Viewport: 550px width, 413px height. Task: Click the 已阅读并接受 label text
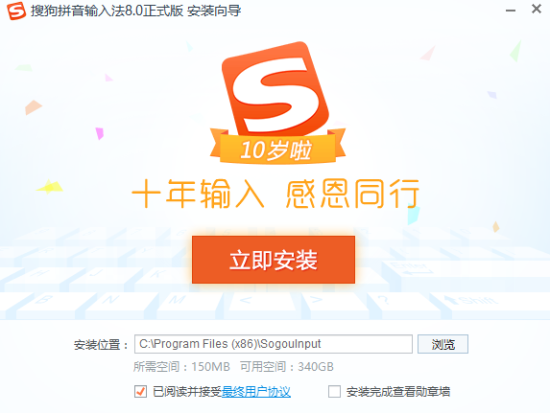point(187,392)
